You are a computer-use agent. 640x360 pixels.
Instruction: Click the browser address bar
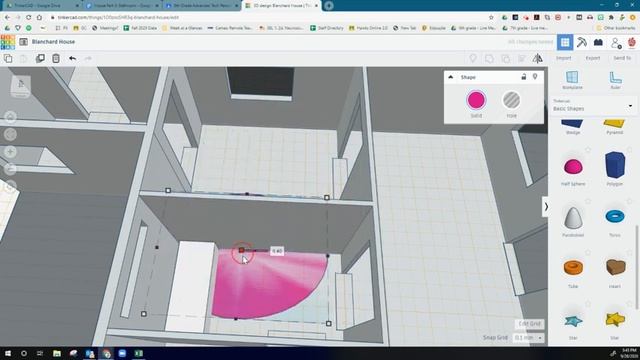pos(269,18)
